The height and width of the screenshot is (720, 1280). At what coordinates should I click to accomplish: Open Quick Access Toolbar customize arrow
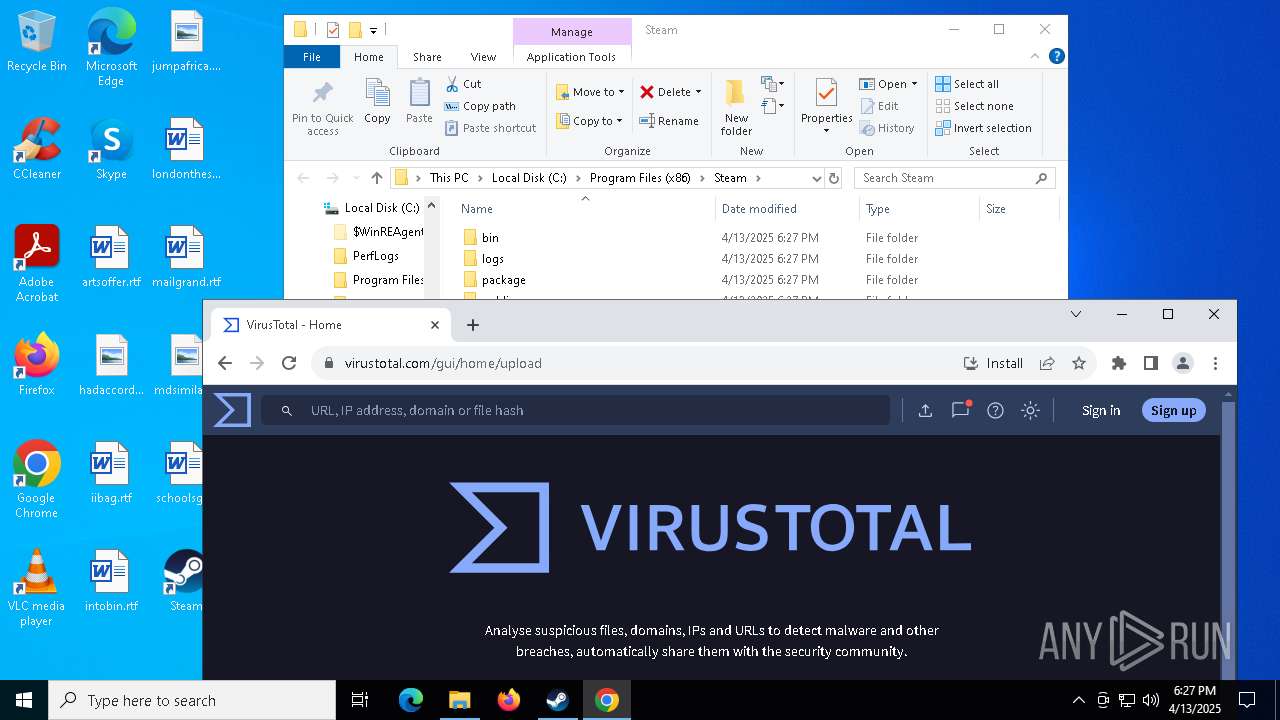(x=373, y=30)
